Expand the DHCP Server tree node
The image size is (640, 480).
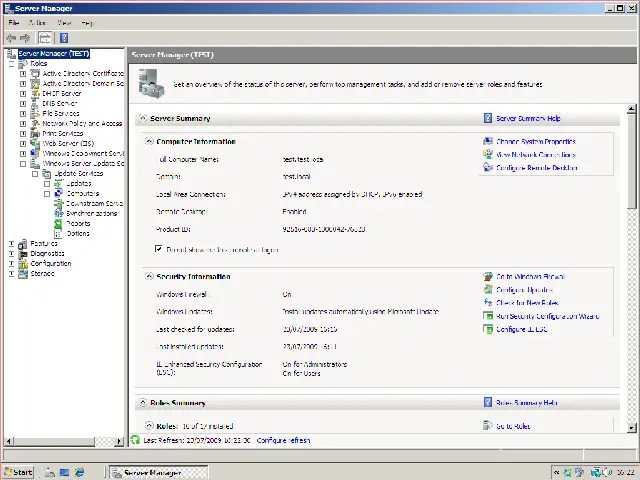[23, 93]
